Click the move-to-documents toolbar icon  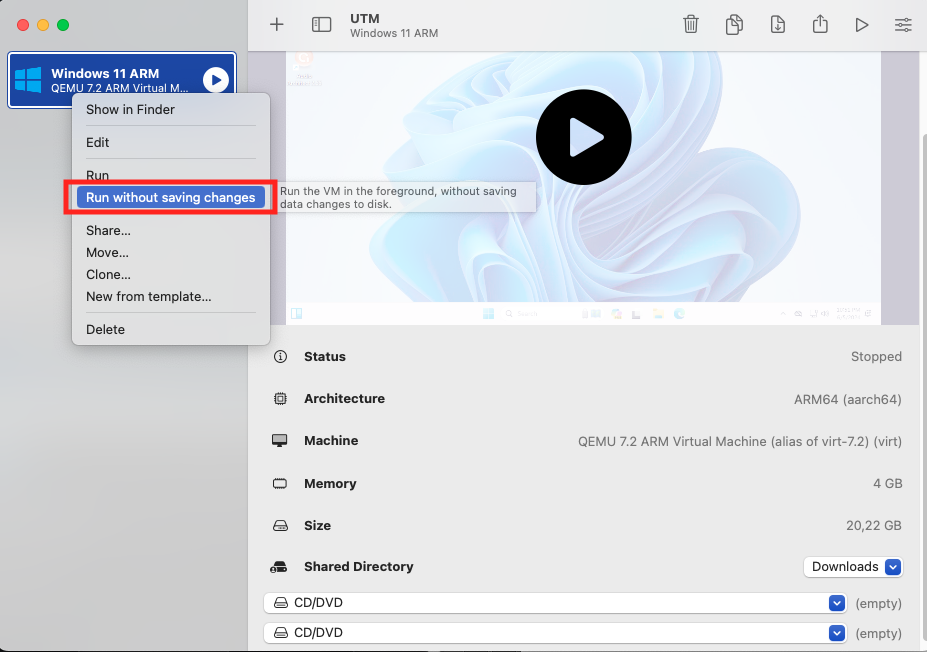click(777, 24)
